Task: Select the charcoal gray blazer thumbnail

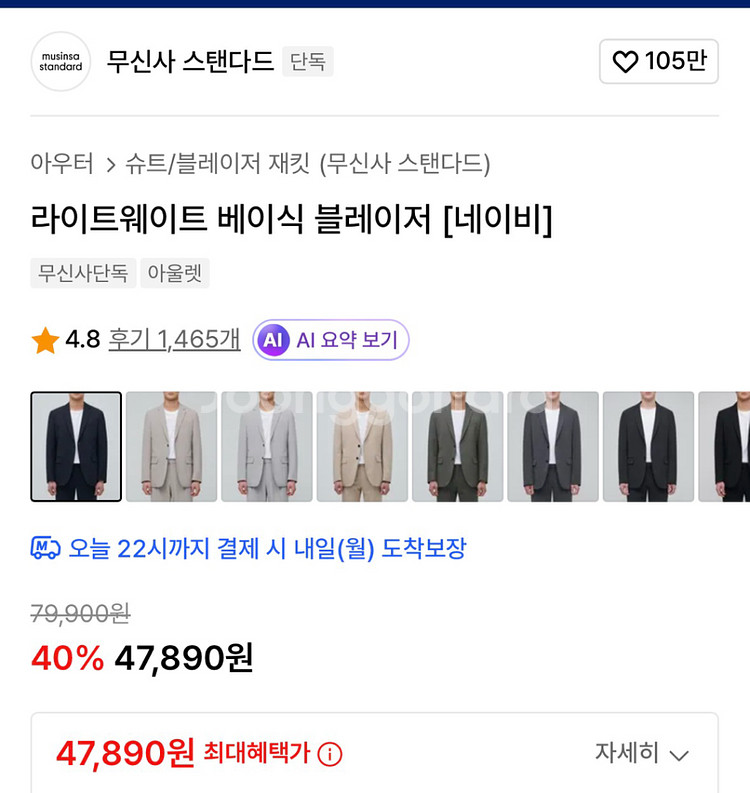Action: [552, 446]
